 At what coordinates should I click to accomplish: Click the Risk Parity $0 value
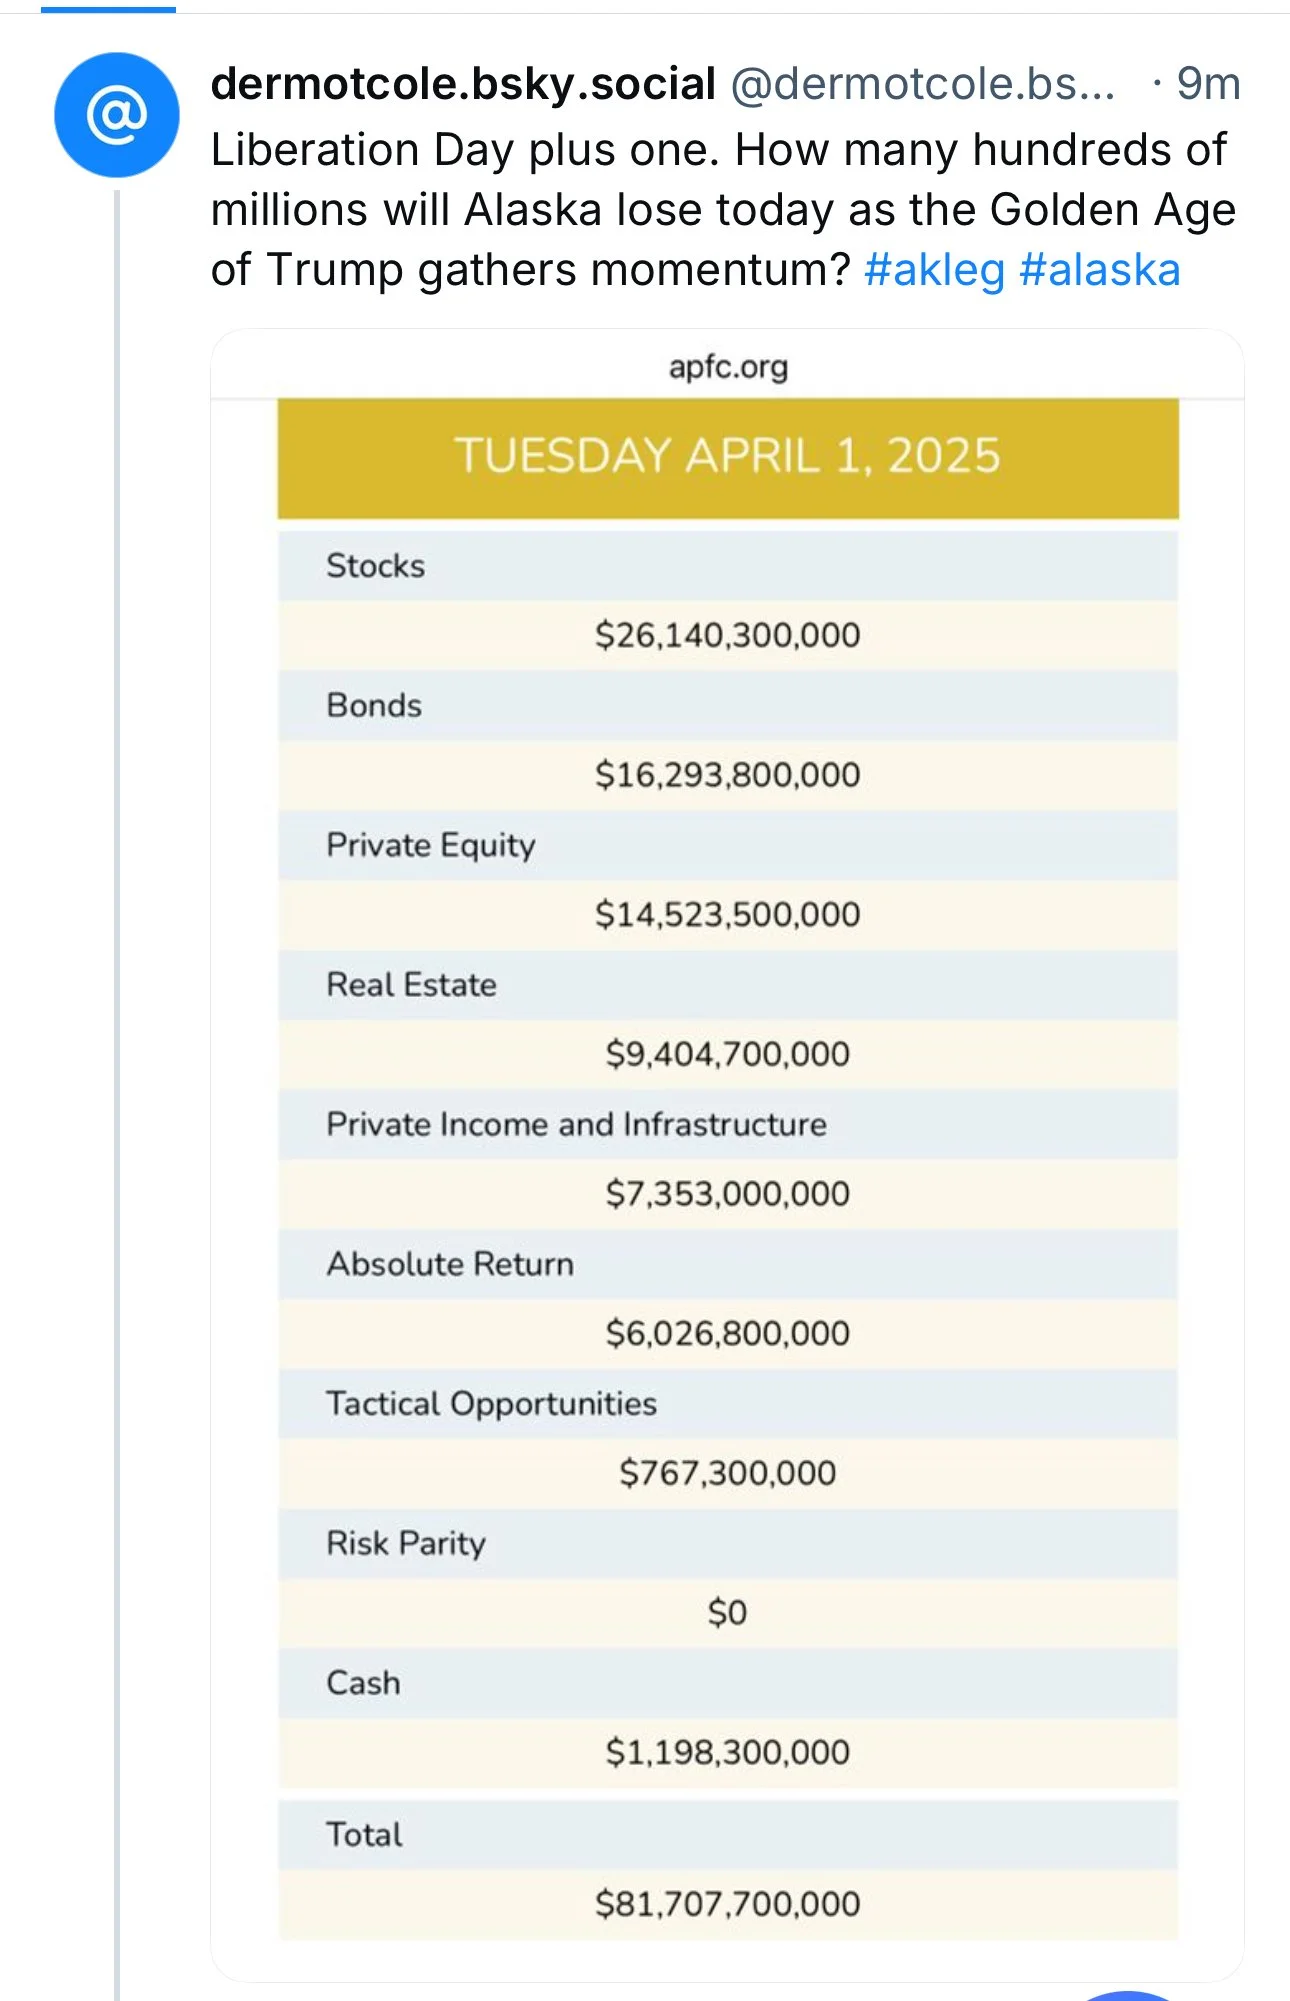click(x=727, y=1612)
